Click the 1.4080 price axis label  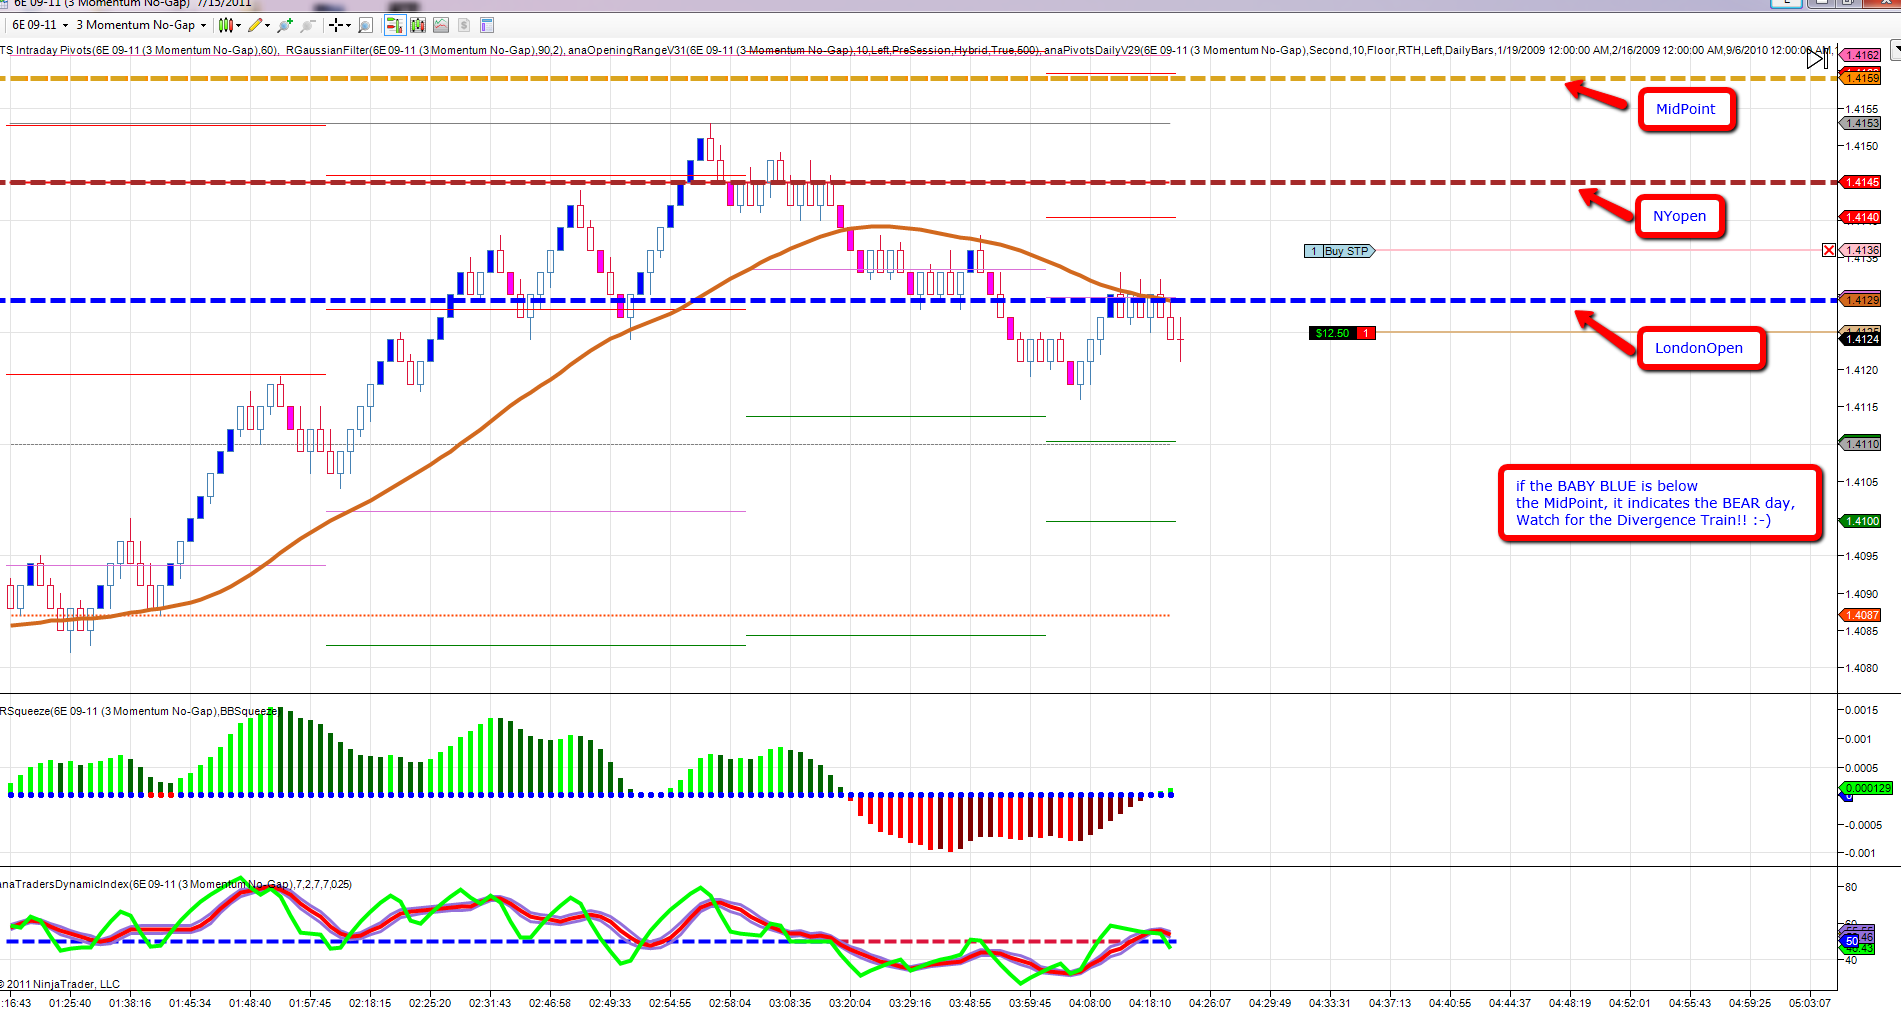pos(1862,668)
